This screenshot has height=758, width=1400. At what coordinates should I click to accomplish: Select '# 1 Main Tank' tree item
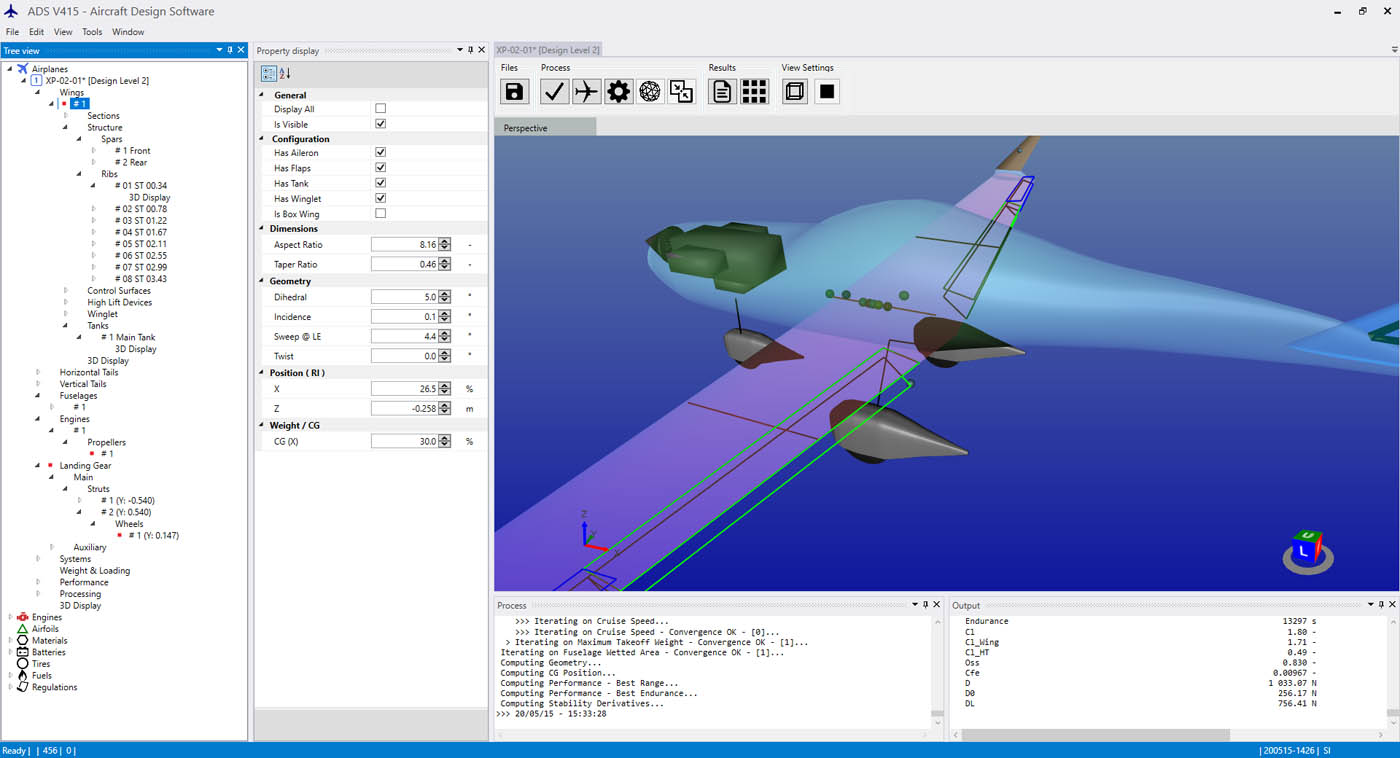coord(128,337)
